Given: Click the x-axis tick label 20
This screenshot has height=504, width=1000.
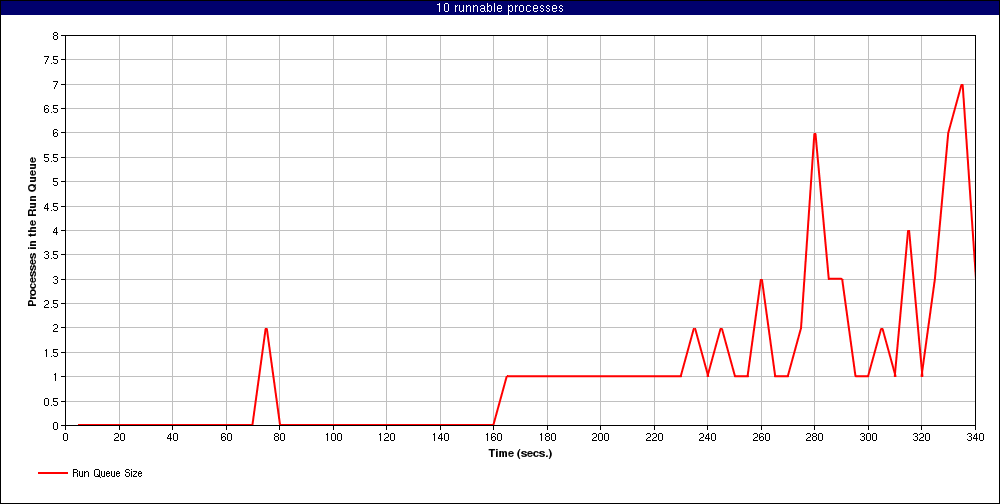Looking at the screenshot, I should 119,437.
